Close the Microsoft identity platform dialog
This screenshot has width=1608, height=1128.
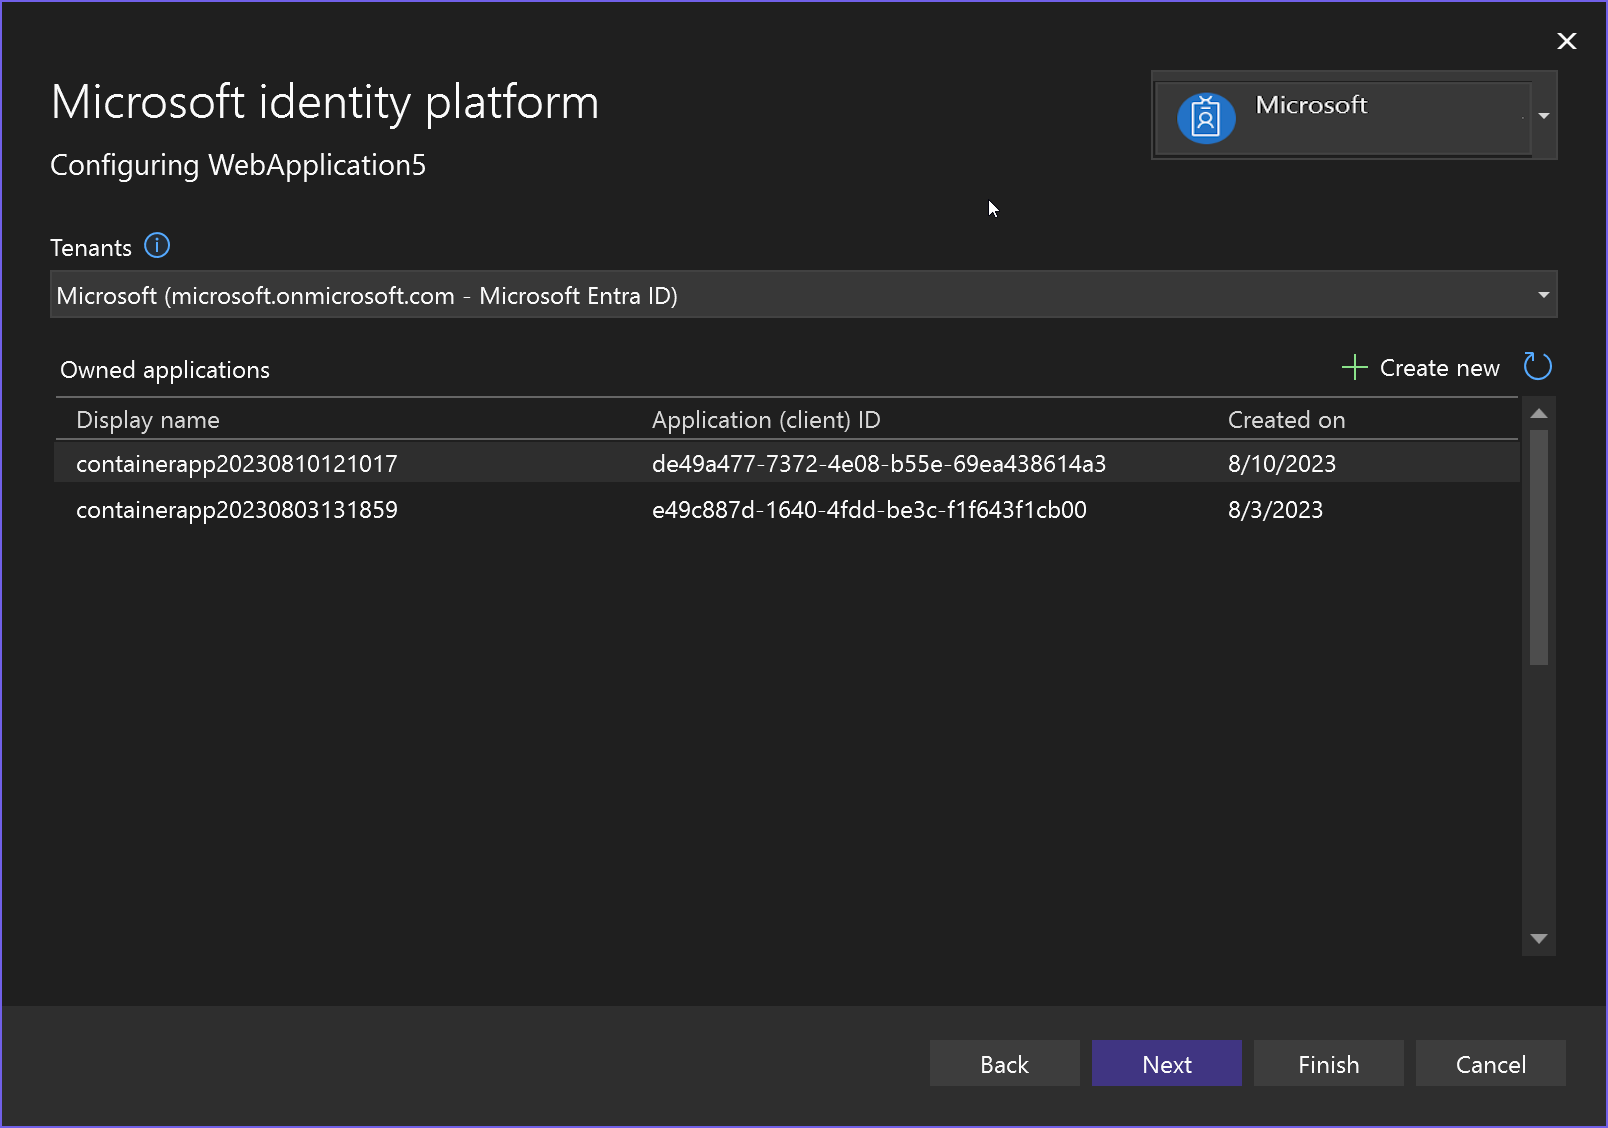click(1567, 41)
